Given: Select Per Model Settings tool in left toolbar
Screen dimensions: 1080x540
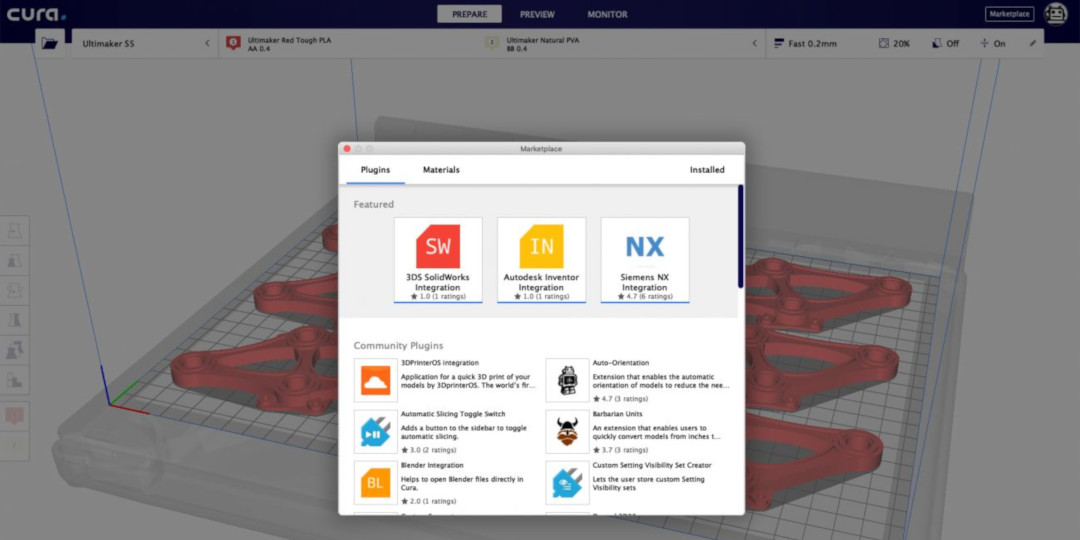Looking at the screenshot, I should [15, 350].
